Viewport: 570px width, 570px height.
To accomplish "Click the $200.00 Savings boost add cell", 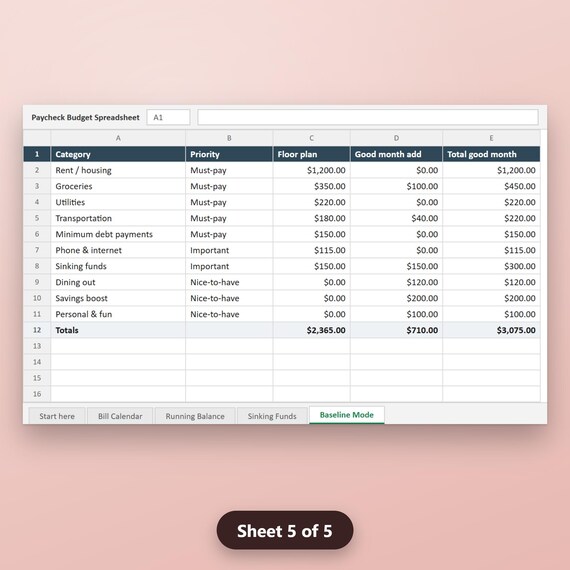I will (x=396, y=298).
